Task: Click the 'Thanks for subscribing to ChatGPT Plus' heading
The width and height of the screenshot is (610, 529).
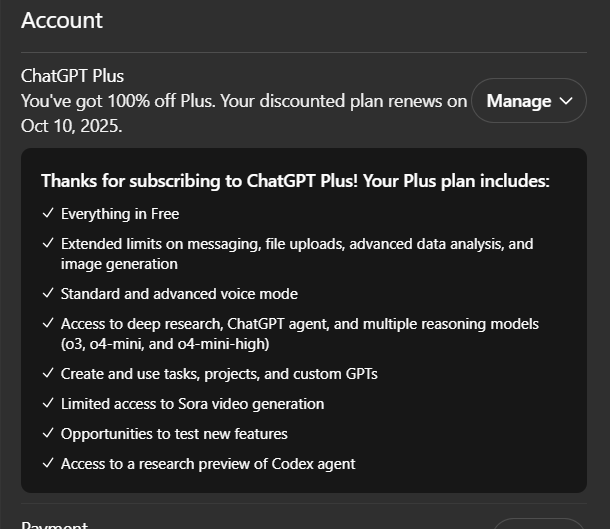Action: 295,181
